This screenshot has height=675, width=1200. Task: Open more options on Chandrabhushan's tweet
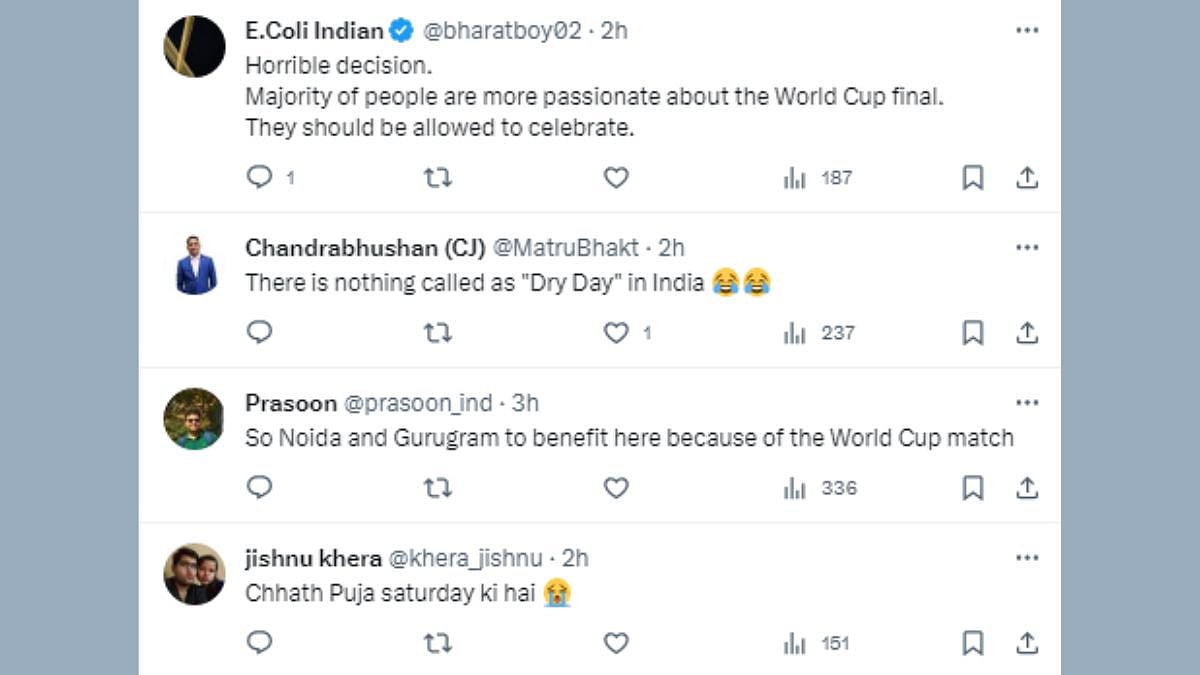tap(1027, 247)
